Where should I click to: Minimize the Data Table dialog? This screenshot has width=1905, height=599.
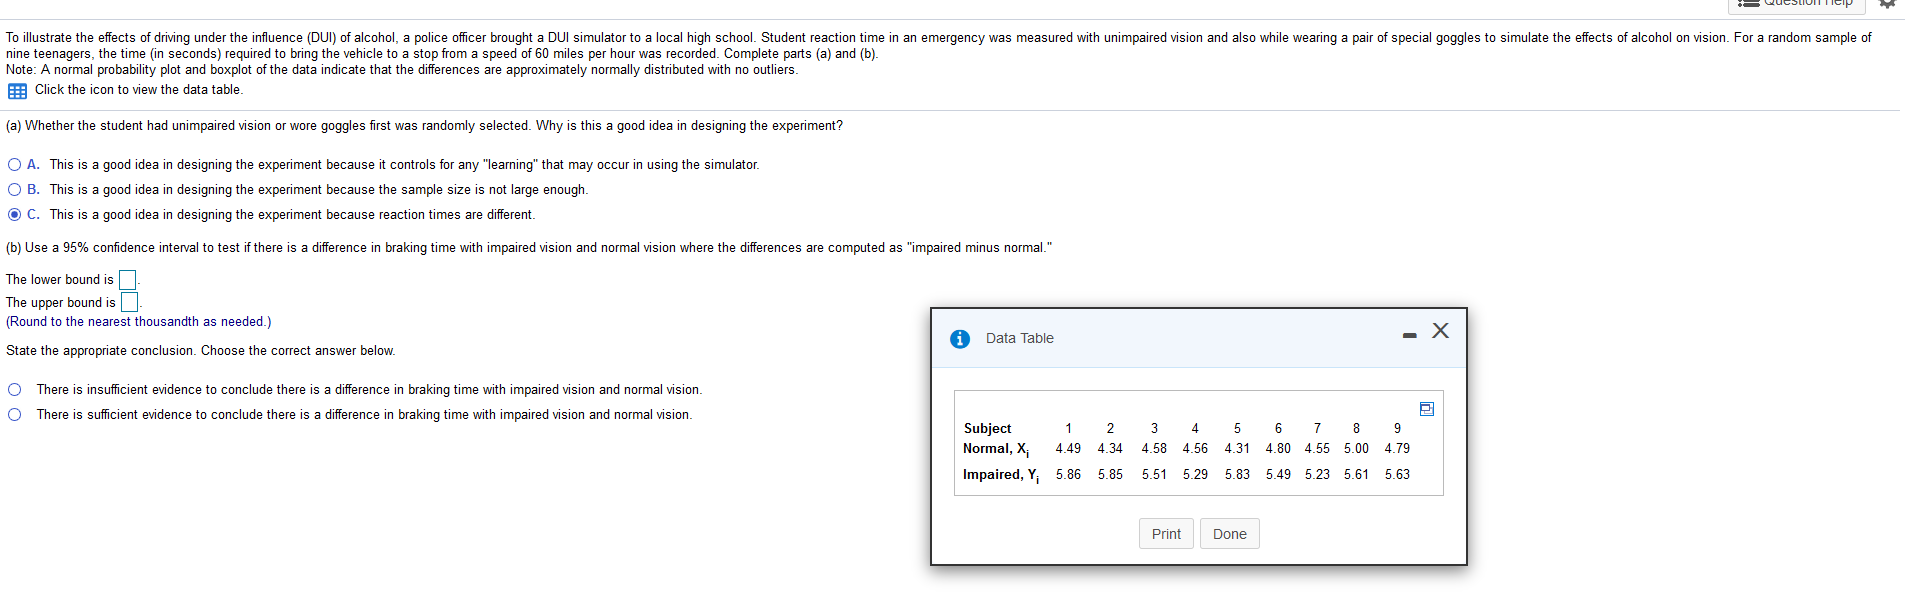click(1410, 333)
